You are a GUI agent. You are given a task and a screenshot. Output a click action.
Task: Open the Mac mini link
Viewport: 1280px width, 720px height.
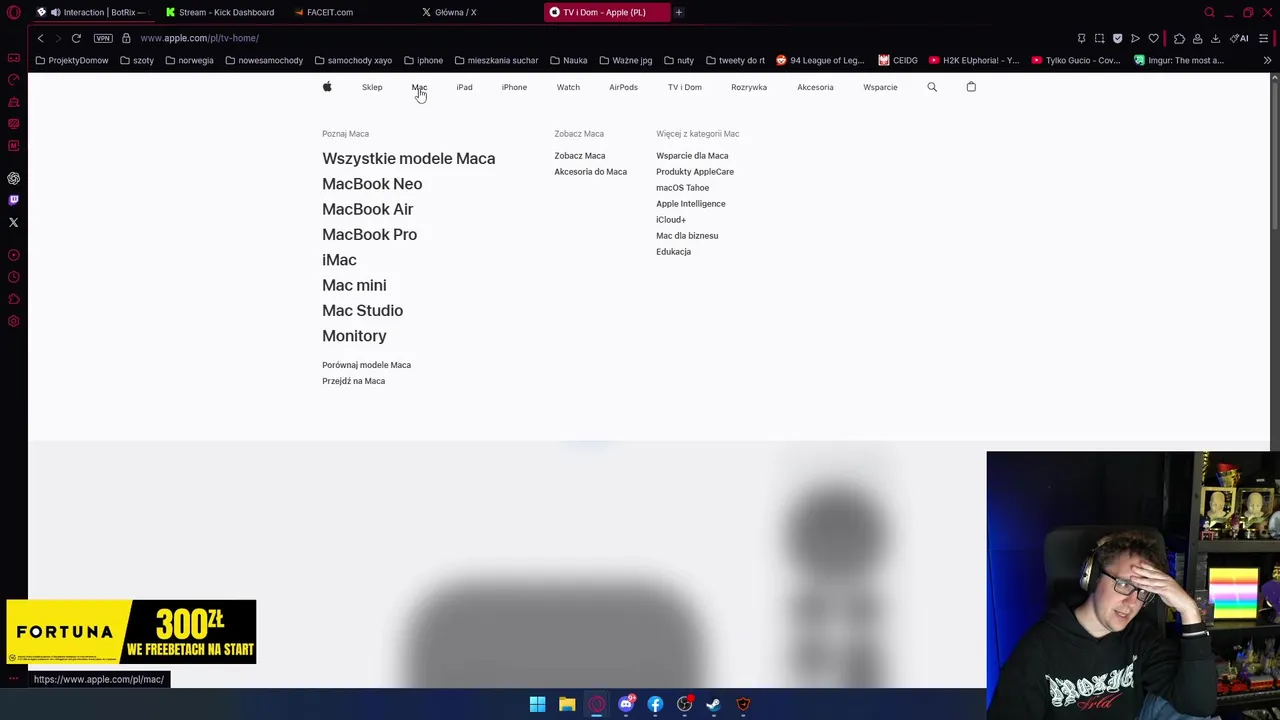[x=354, y=285]
